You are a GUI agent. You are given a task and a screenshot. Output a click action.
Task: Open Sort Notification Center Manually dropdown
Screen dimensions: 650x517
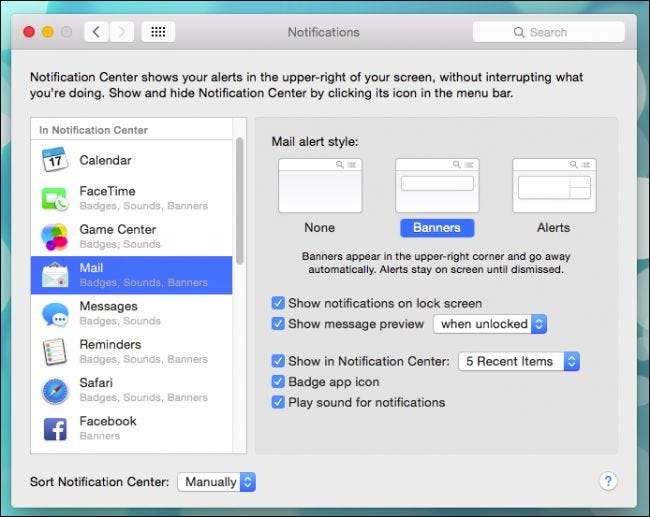pos(217,482)
